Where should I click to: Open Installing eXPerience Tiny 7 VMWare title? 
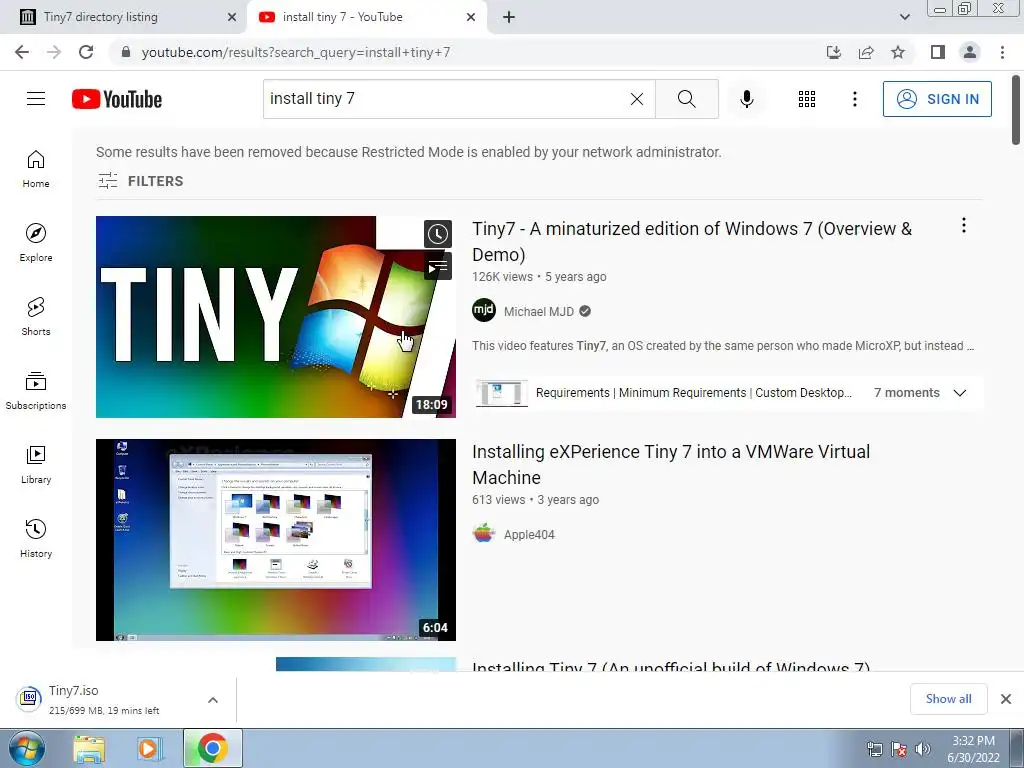click(671, 464)
